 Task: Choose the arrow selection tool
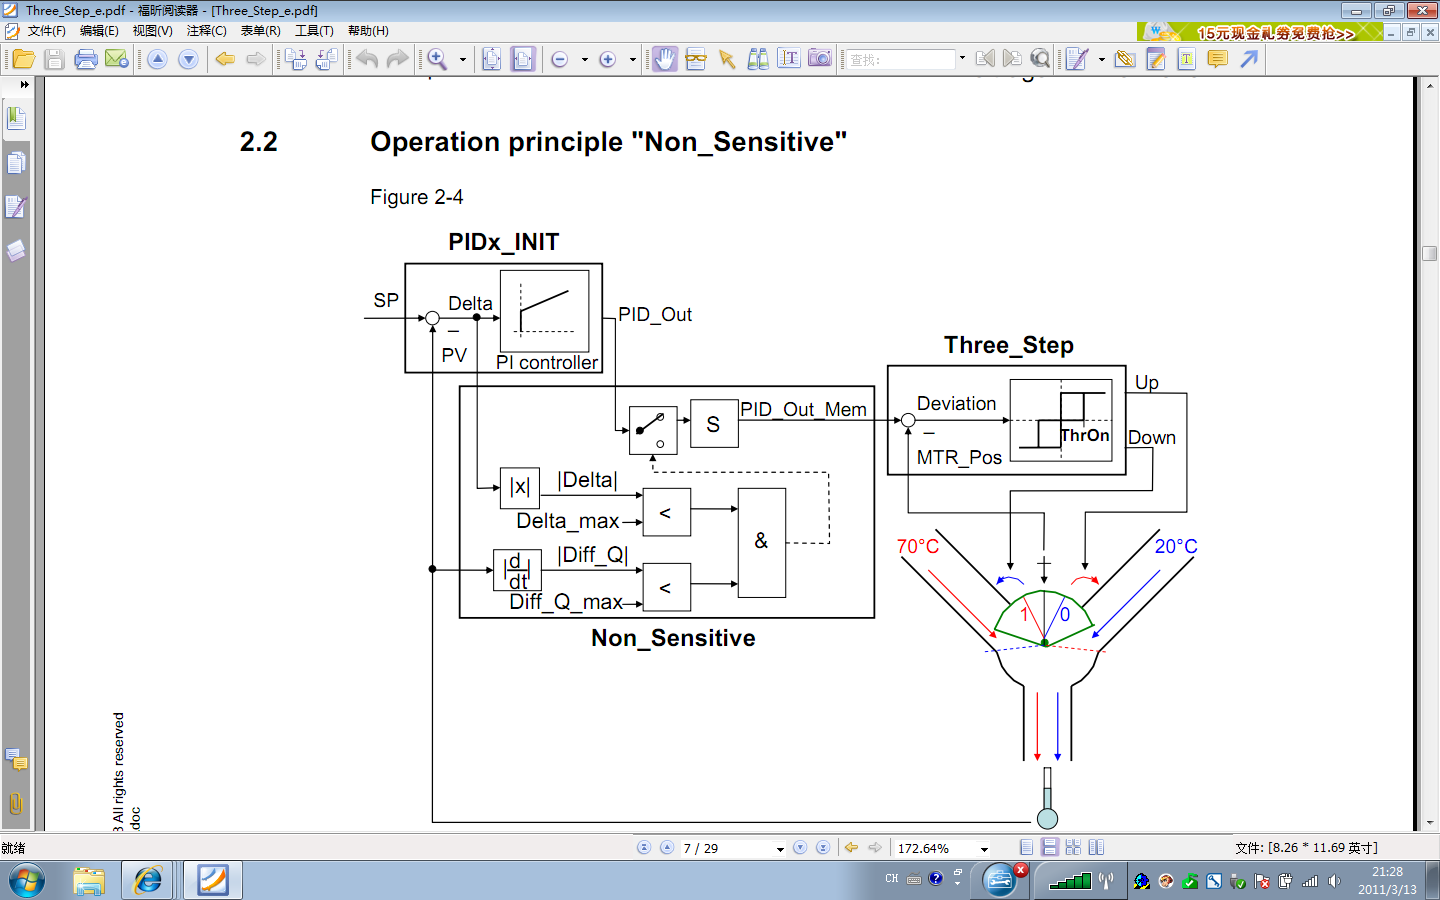727,59
